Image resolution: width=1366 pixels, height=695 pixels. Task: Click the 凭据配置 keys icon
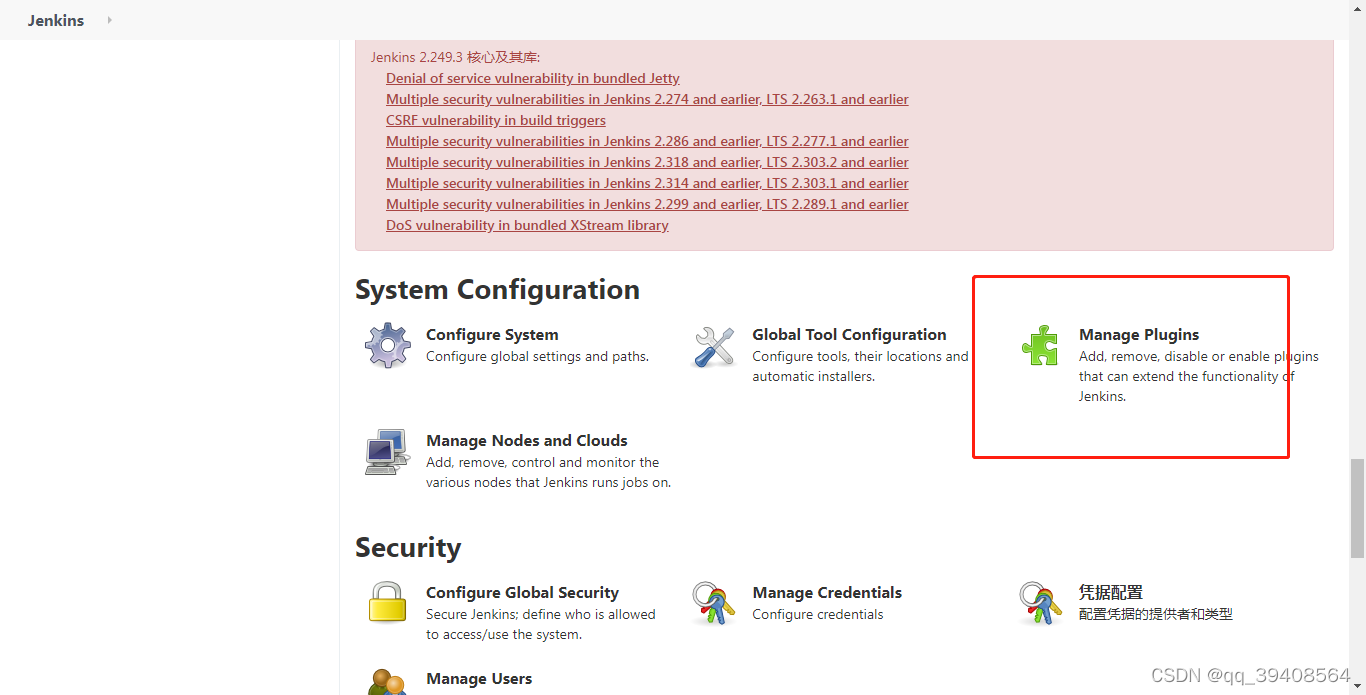(x=1040, y=603)
